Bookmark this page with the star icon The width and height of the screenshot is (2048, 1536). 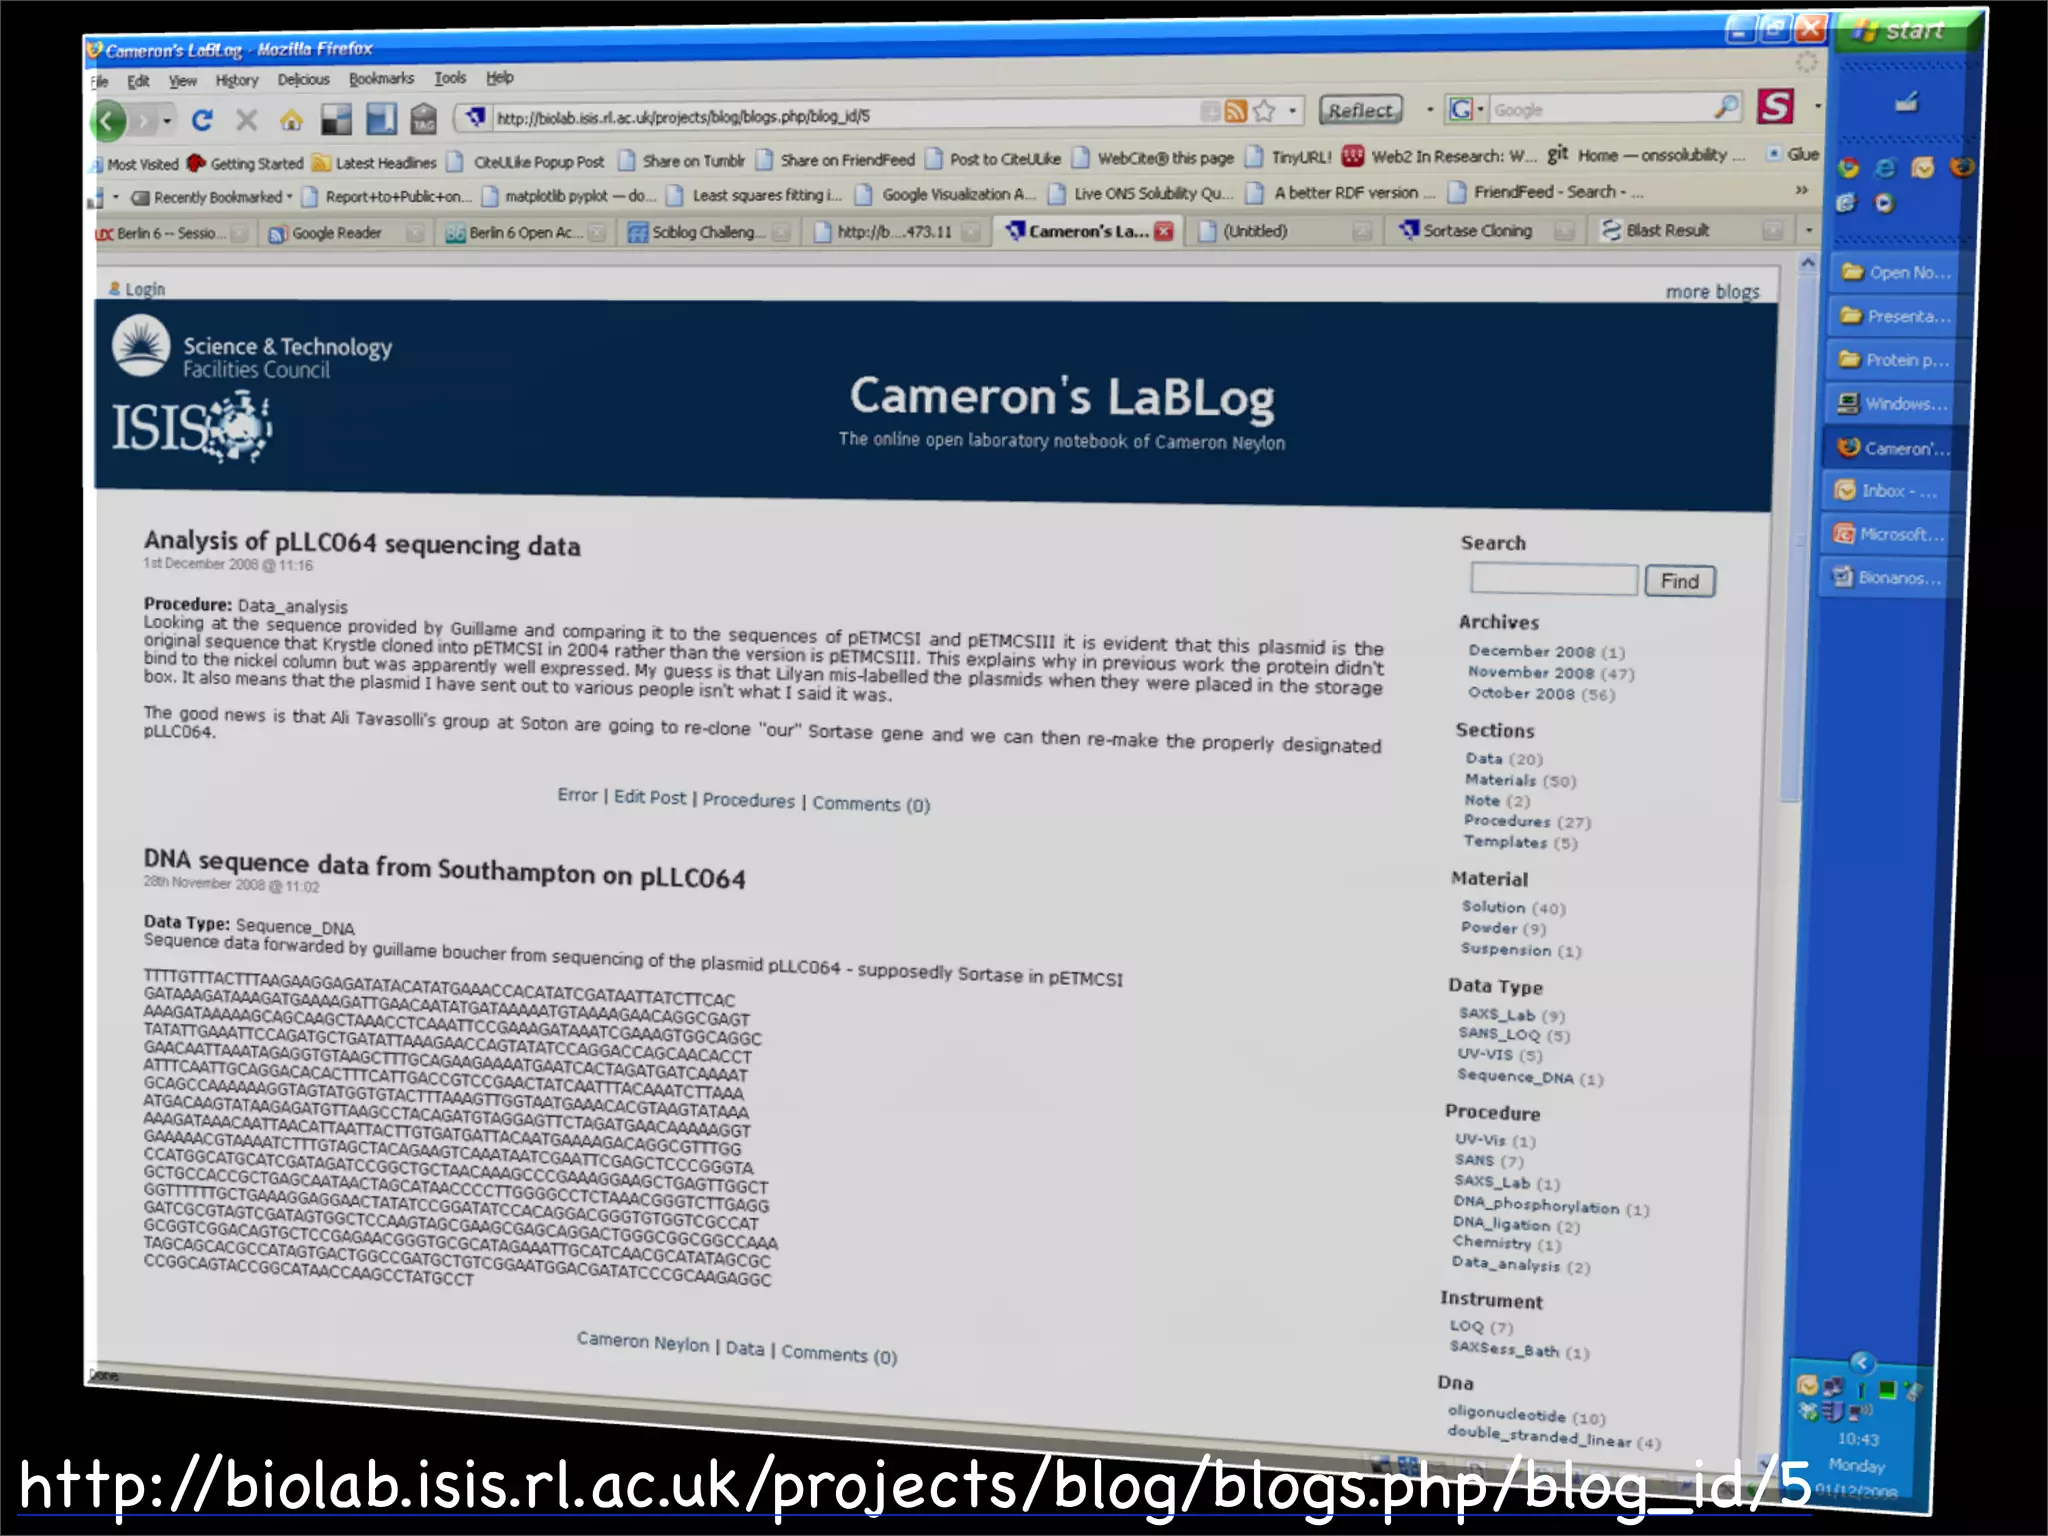point(1264,110)
